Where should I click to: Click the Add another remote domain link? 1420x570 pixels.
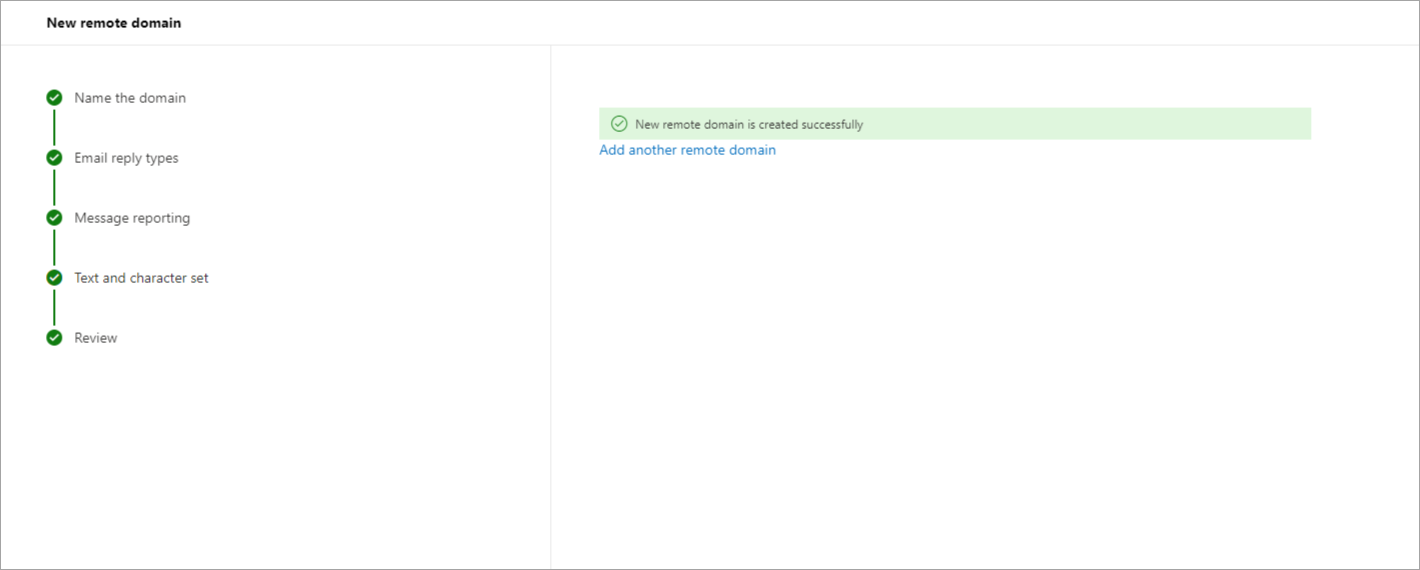(687, 150)
